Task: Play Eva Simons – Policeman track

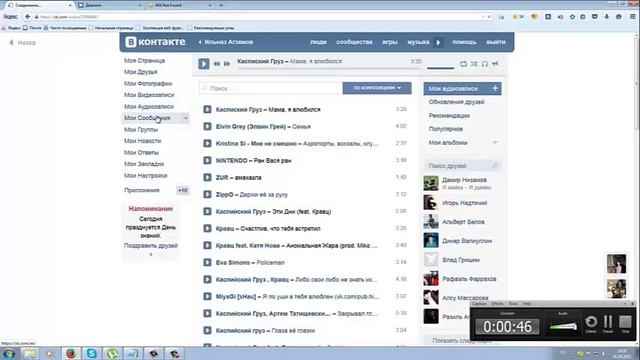Action: [x=207, y=262]
